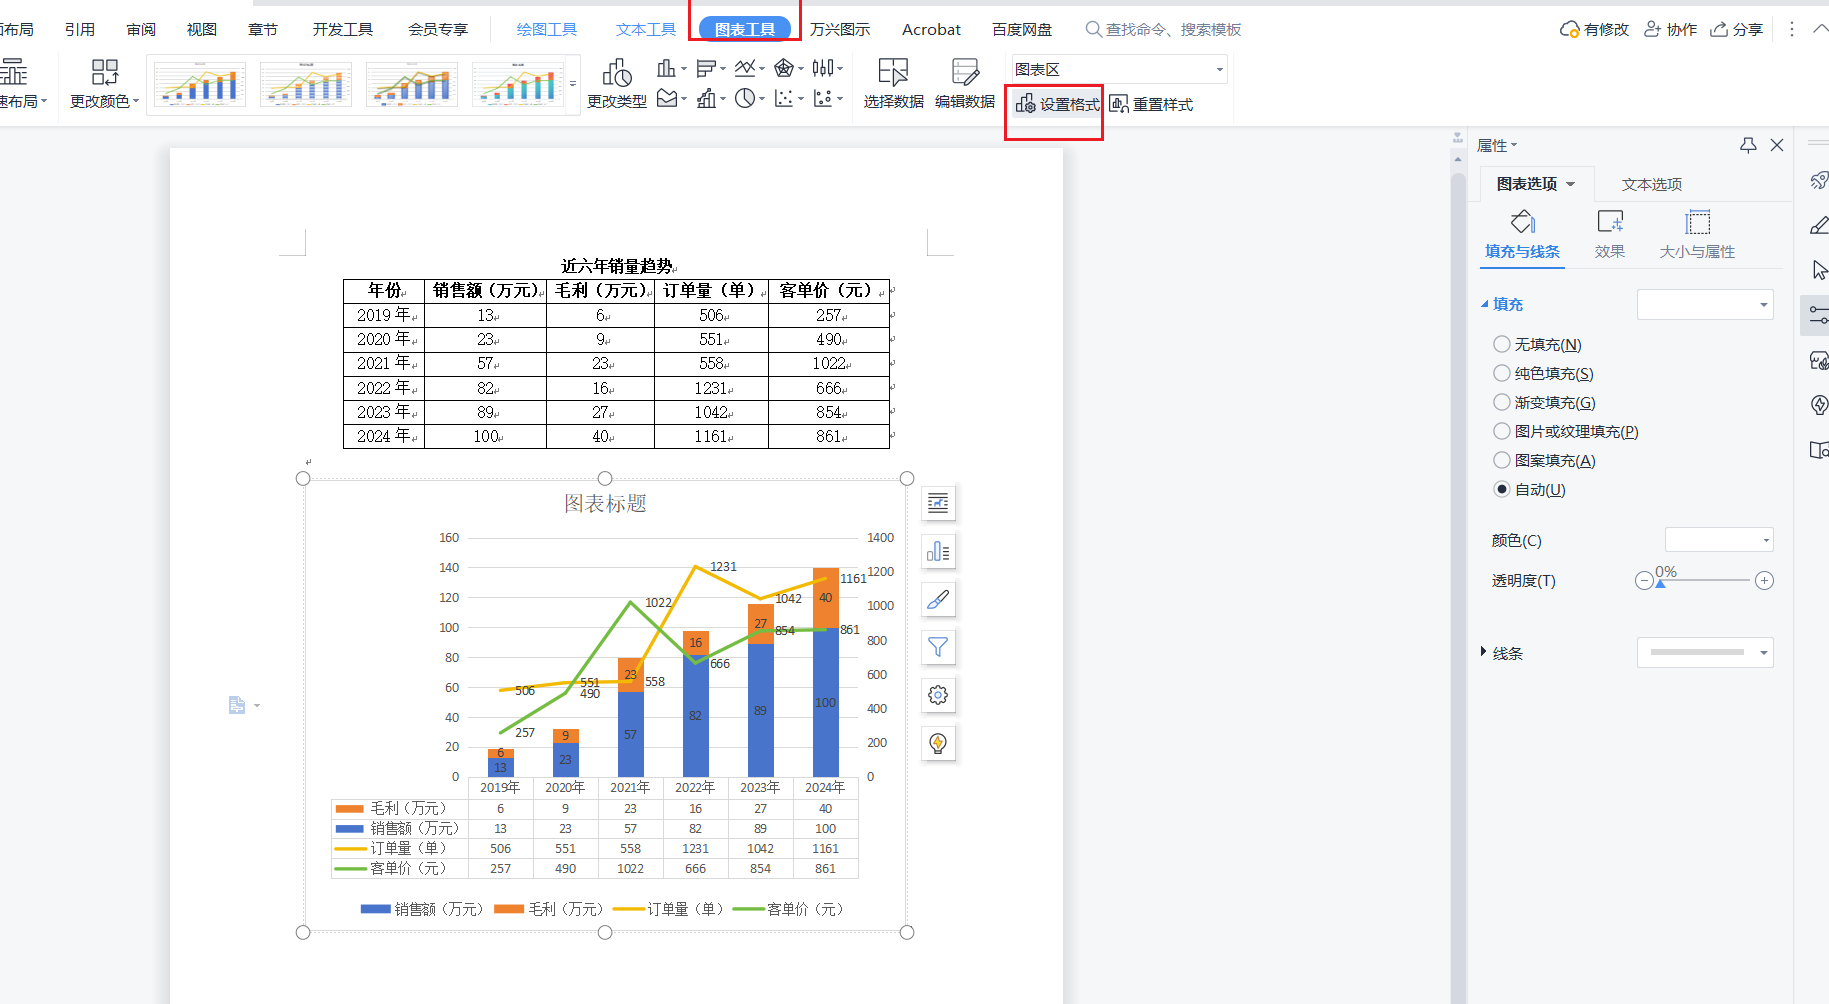The width and height of the screenshot is (1829, 1004).
Task: Click the 设置格式 format button
Action: coord(1057,104)
